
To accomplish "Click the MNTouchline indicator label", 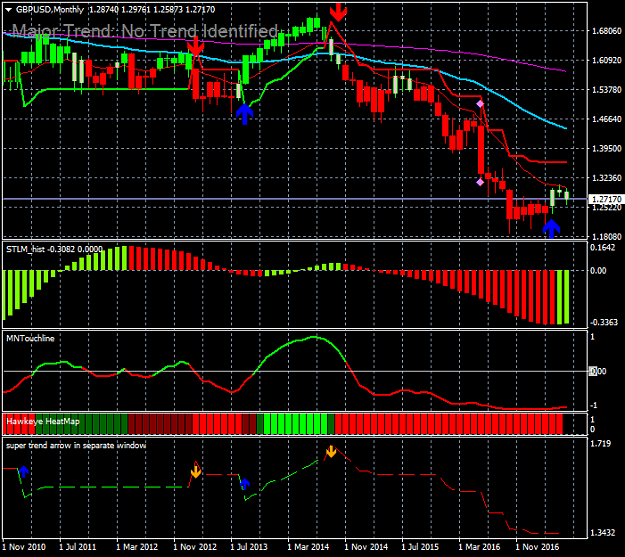I will coord(30,339).
